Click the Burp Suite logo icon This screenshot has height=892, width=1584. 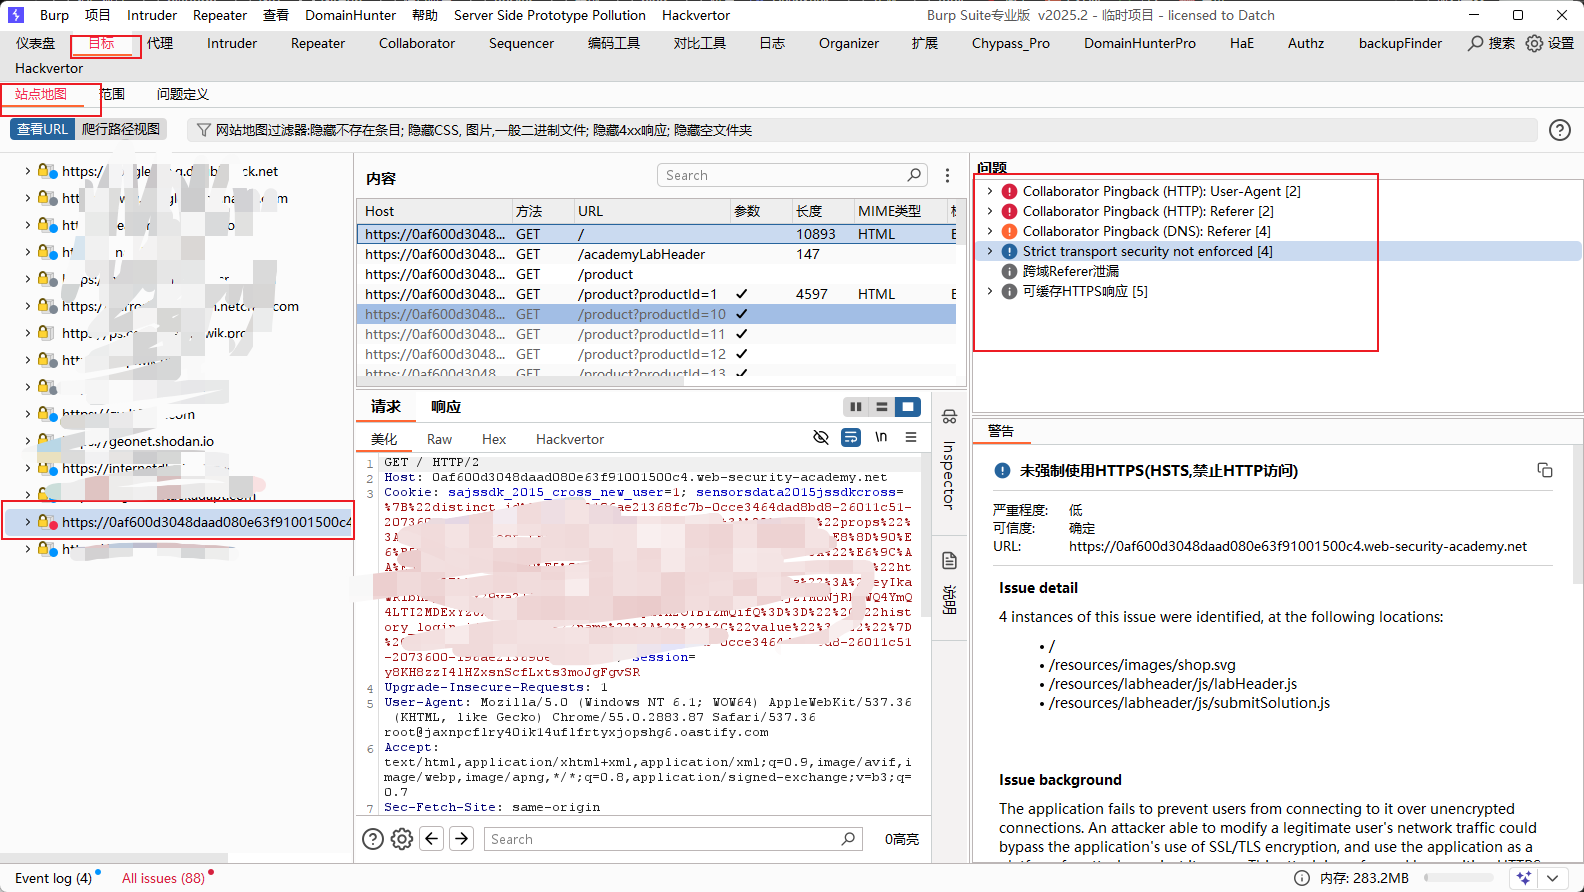click(x=16, y=15)
